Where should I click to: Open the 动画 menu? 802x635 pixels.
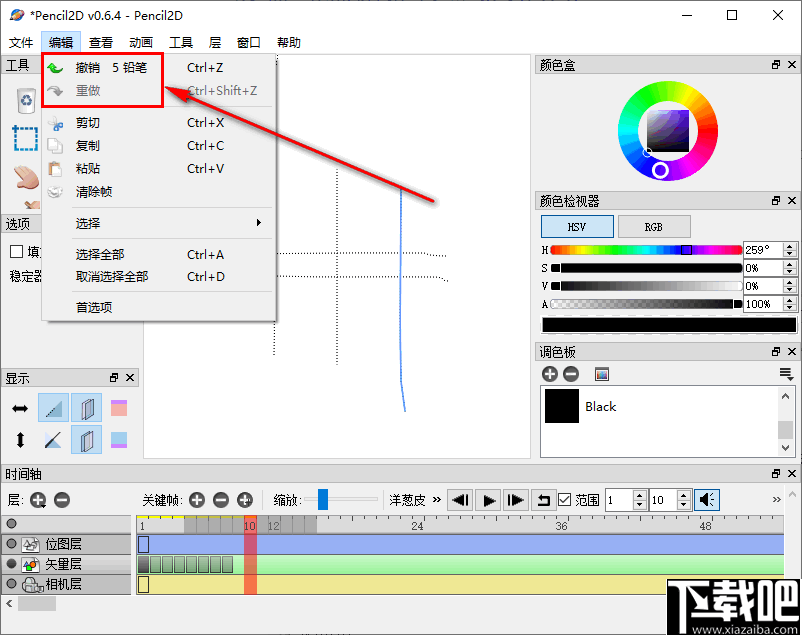[142, 42]
